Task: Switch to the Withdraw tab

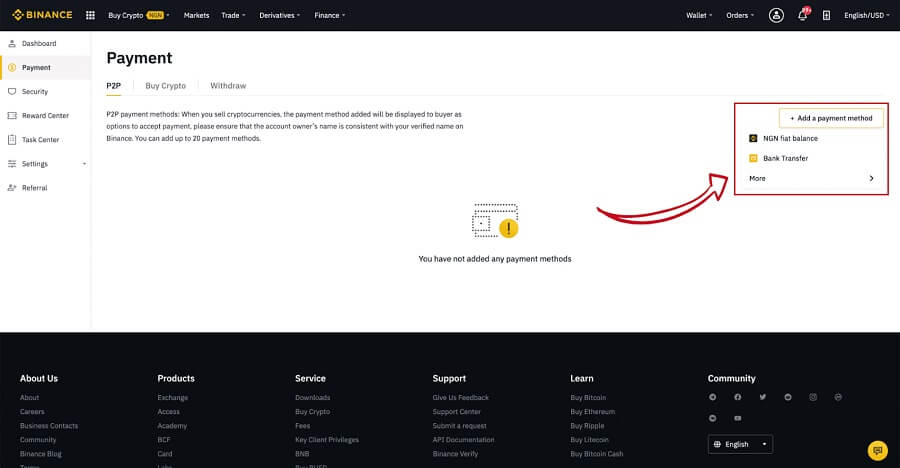Action: point(228,86)
